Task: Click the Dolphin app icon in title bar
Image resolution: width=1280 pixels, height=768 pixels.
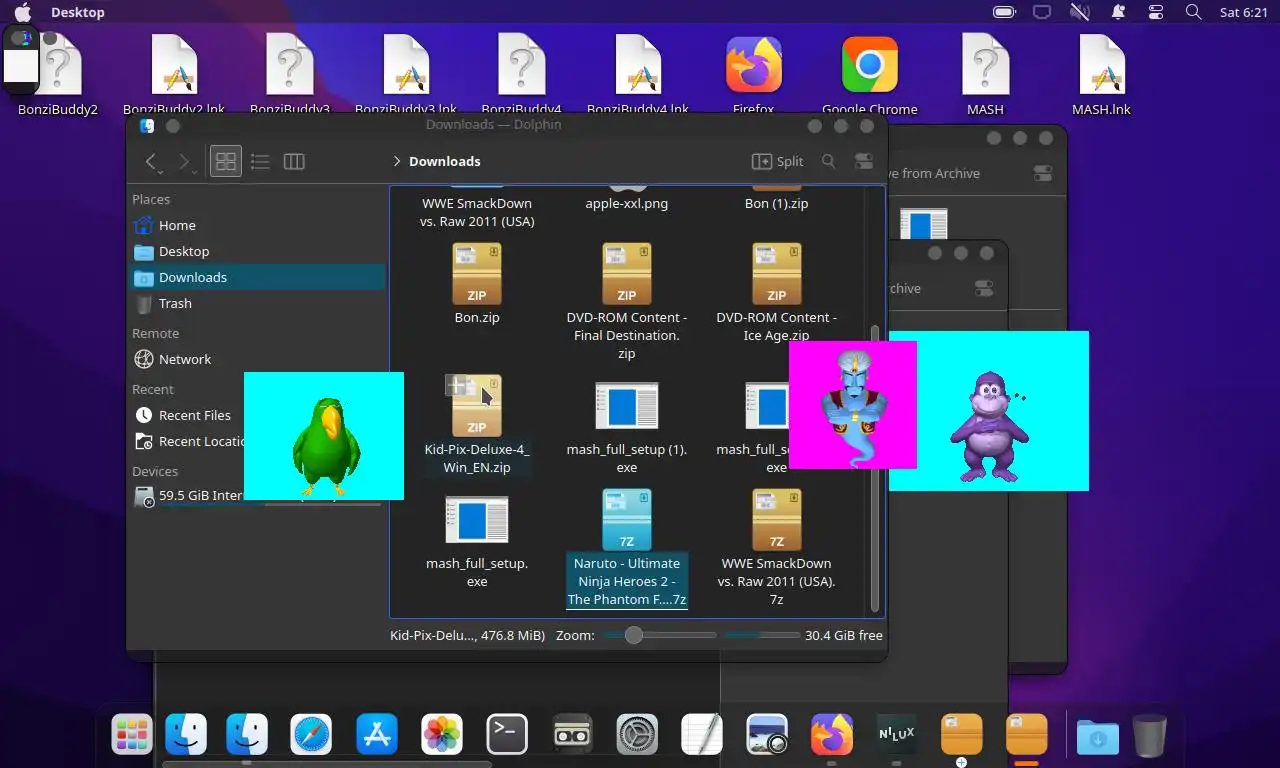Action: coord(147,126)
